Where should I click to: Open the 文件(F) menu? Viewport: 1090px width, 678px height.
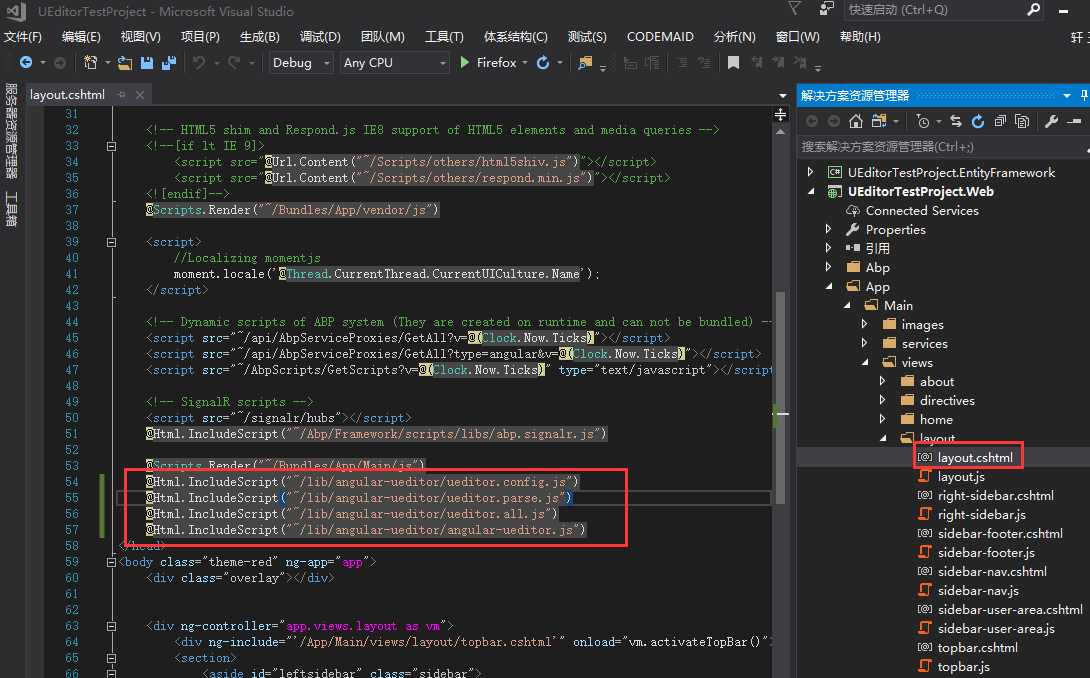pyautogui.click(x=23, y=37)
